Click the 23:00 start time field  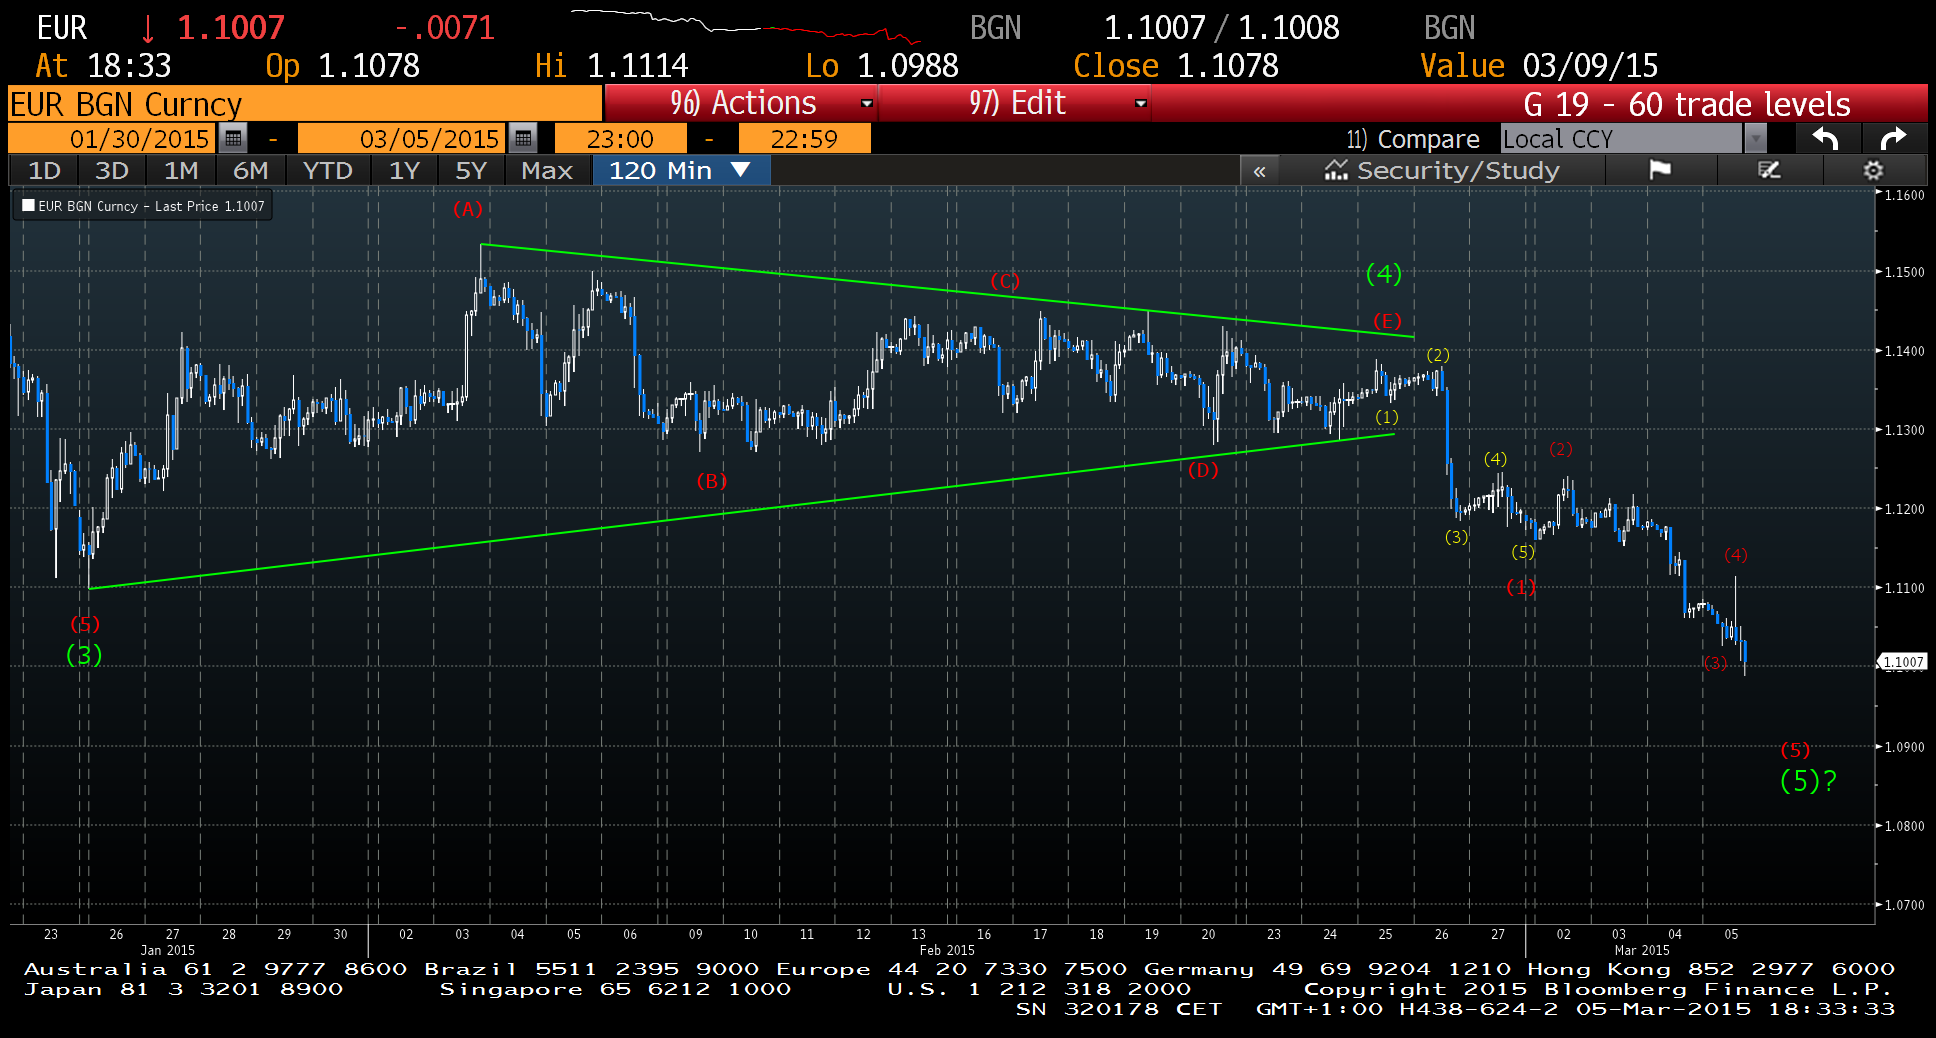[x=620, y=138]
